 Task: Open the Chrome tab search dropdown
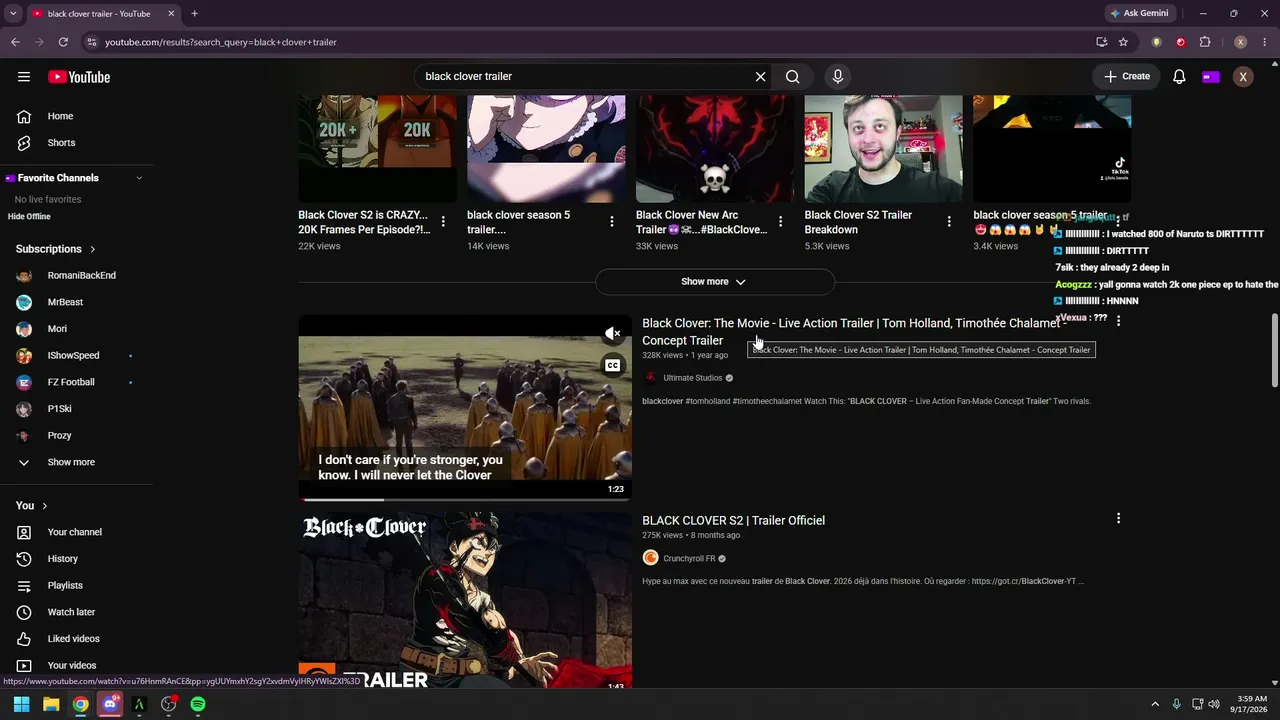(x=13, y=14)
